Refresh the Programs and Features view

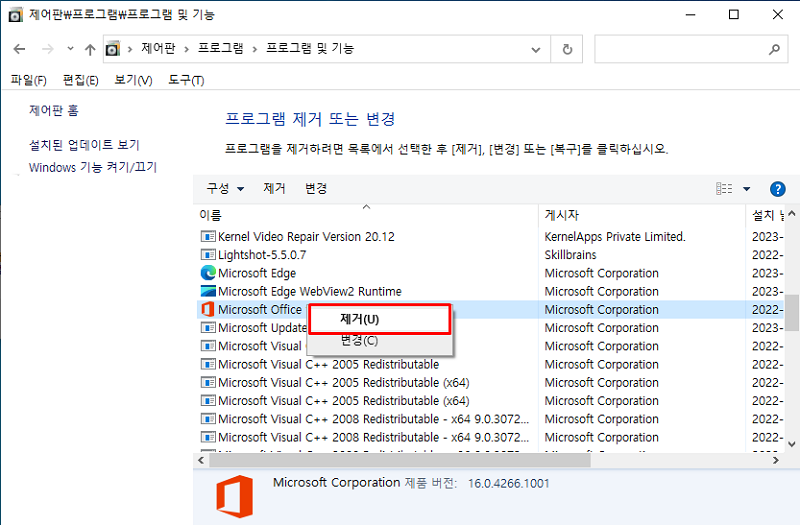(x=567, y=49)
